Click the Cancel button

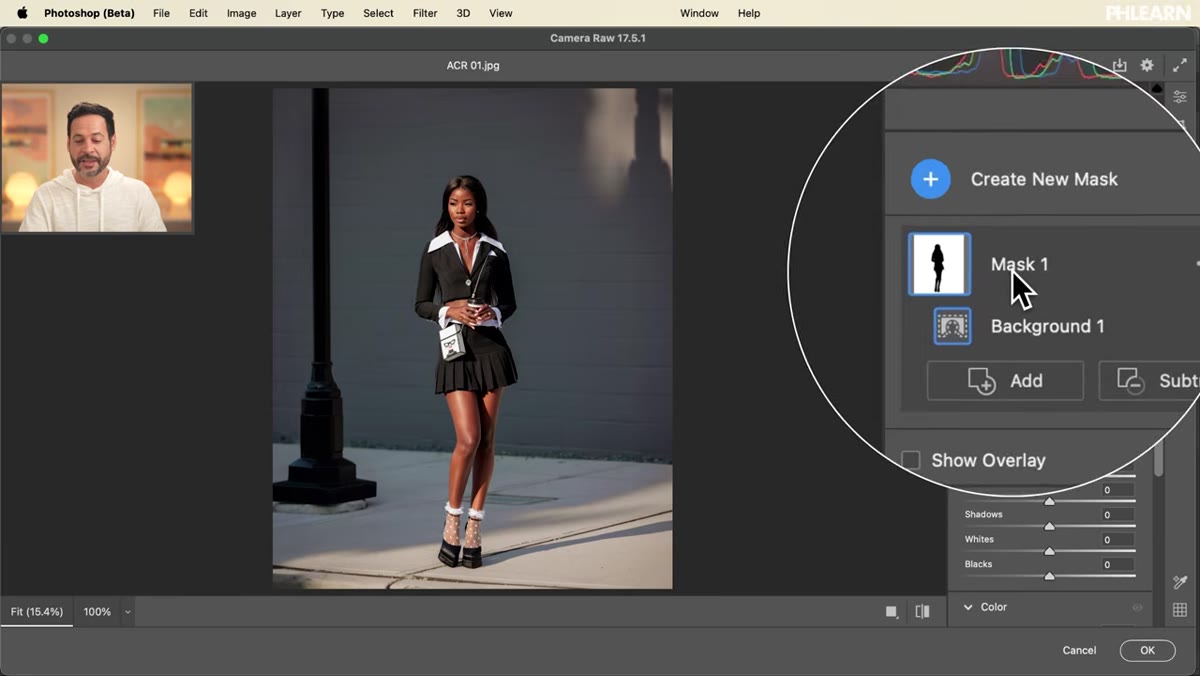1079,650
